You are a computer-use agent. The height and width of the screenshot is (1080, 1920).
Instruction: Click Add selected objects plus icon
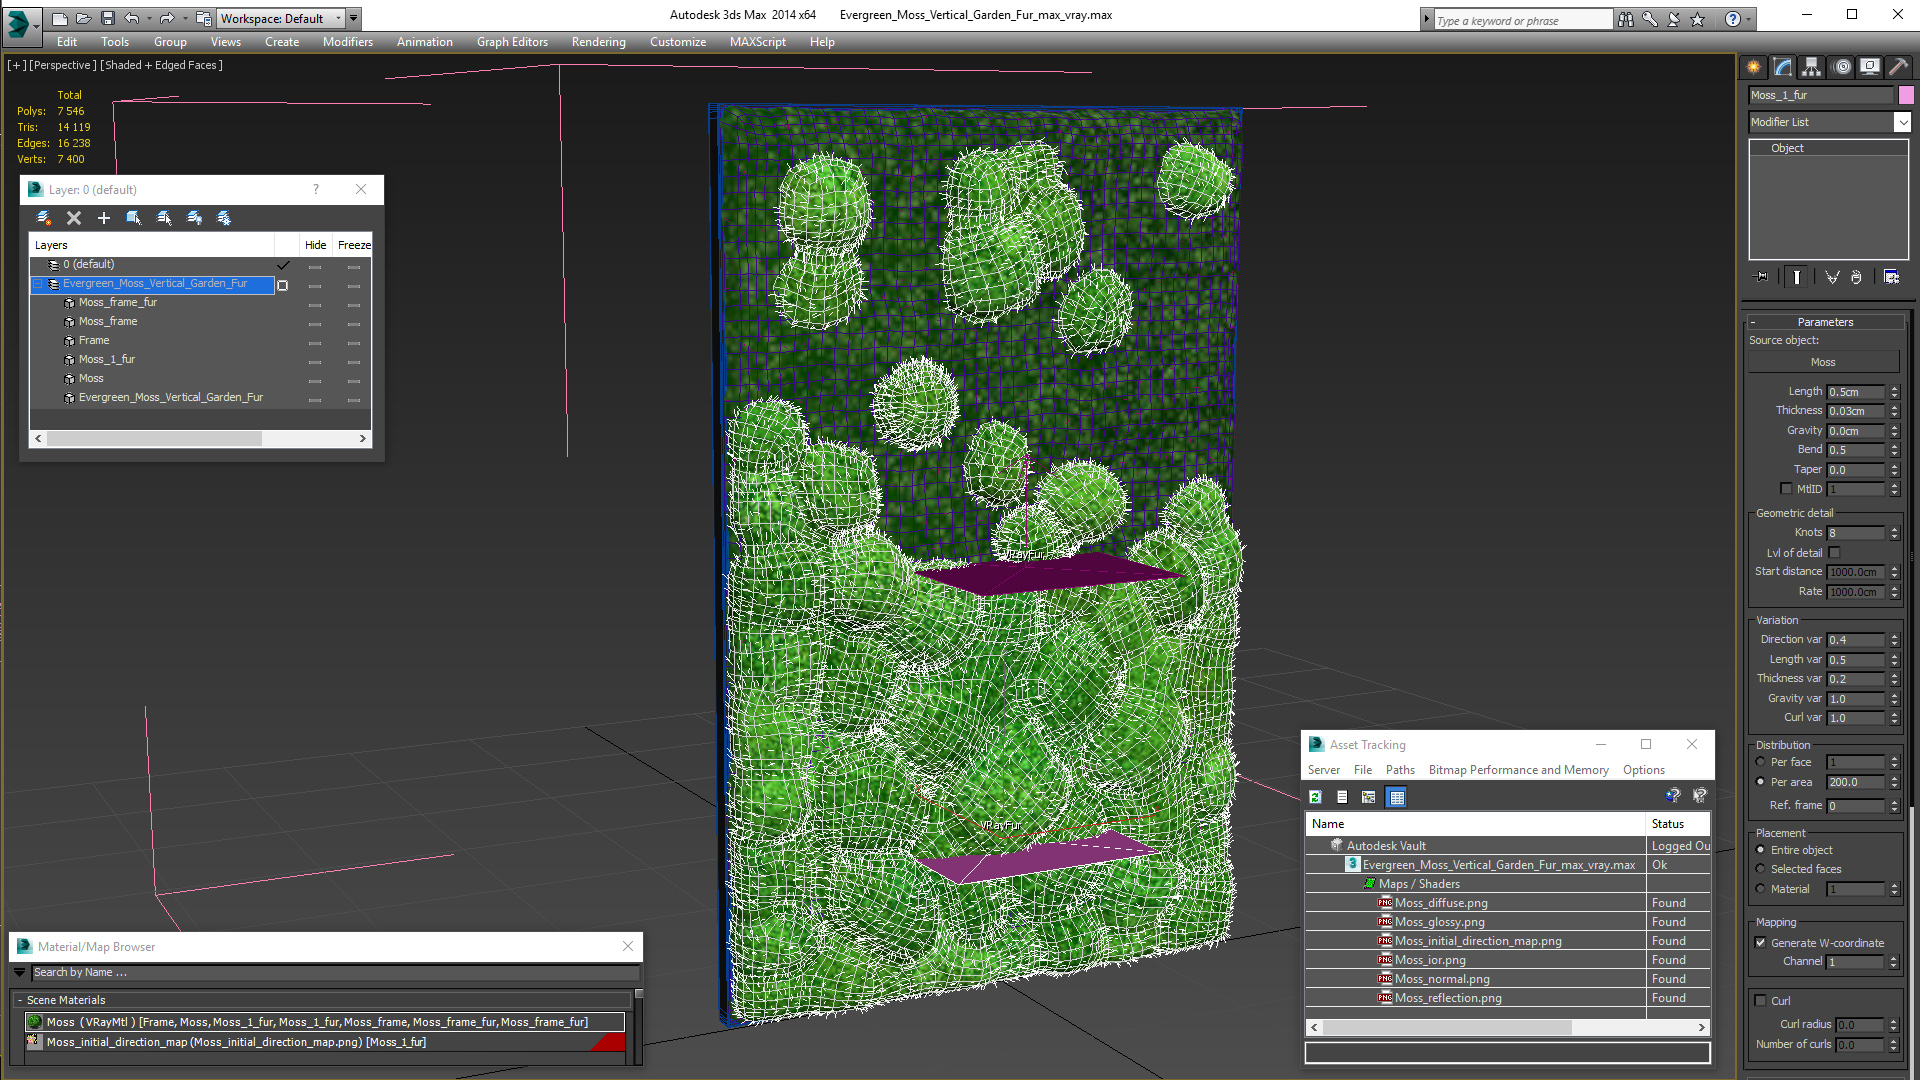tap(104, 218)
